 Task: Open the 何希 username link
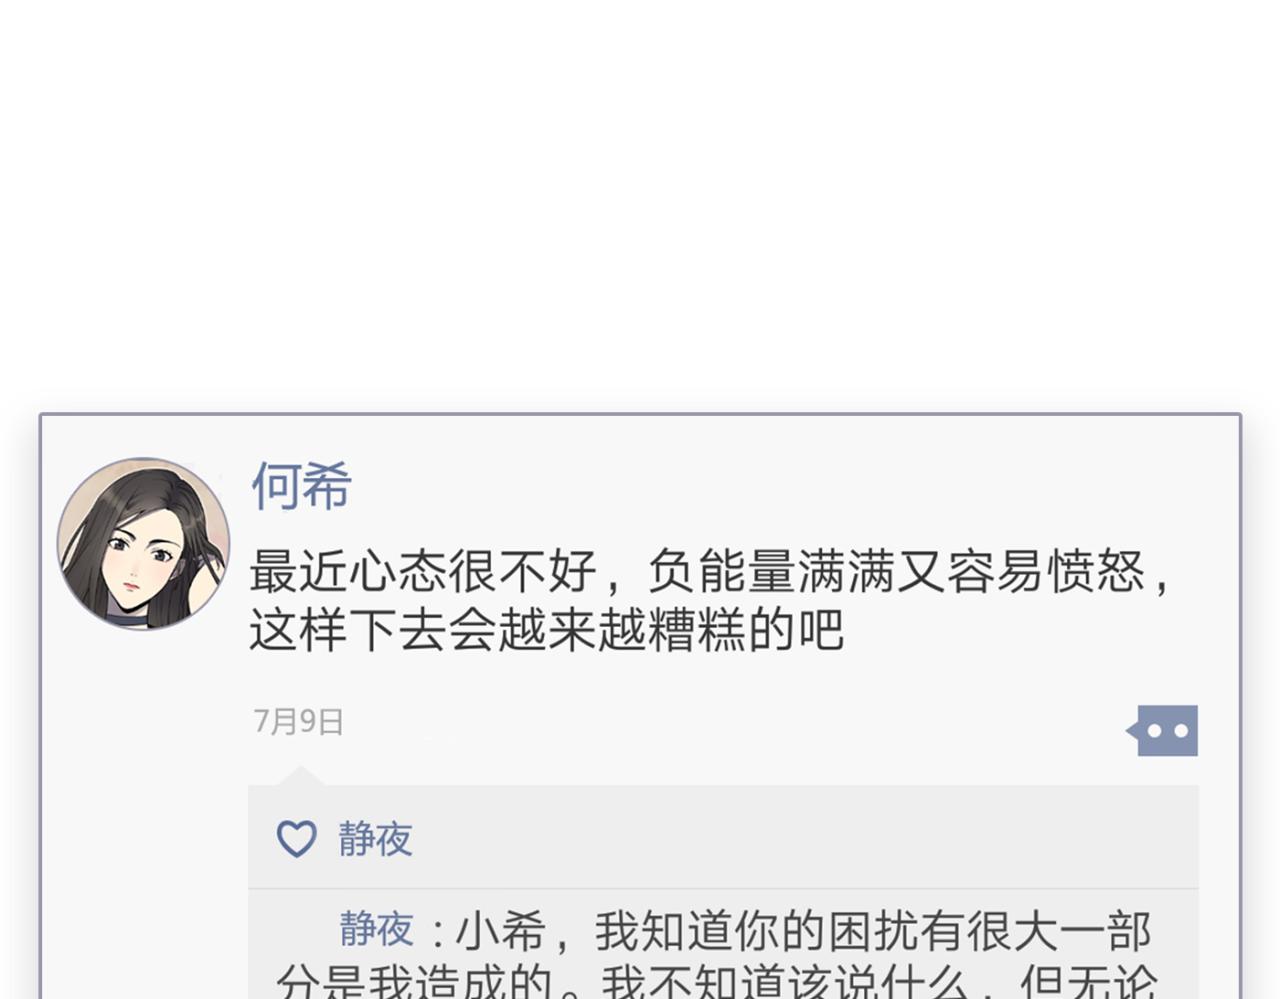click(301, 487)
